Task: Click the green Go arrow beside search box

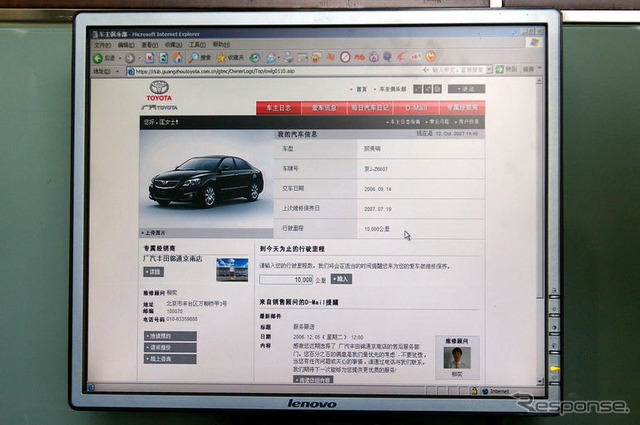Action: (x=500, y=69)
